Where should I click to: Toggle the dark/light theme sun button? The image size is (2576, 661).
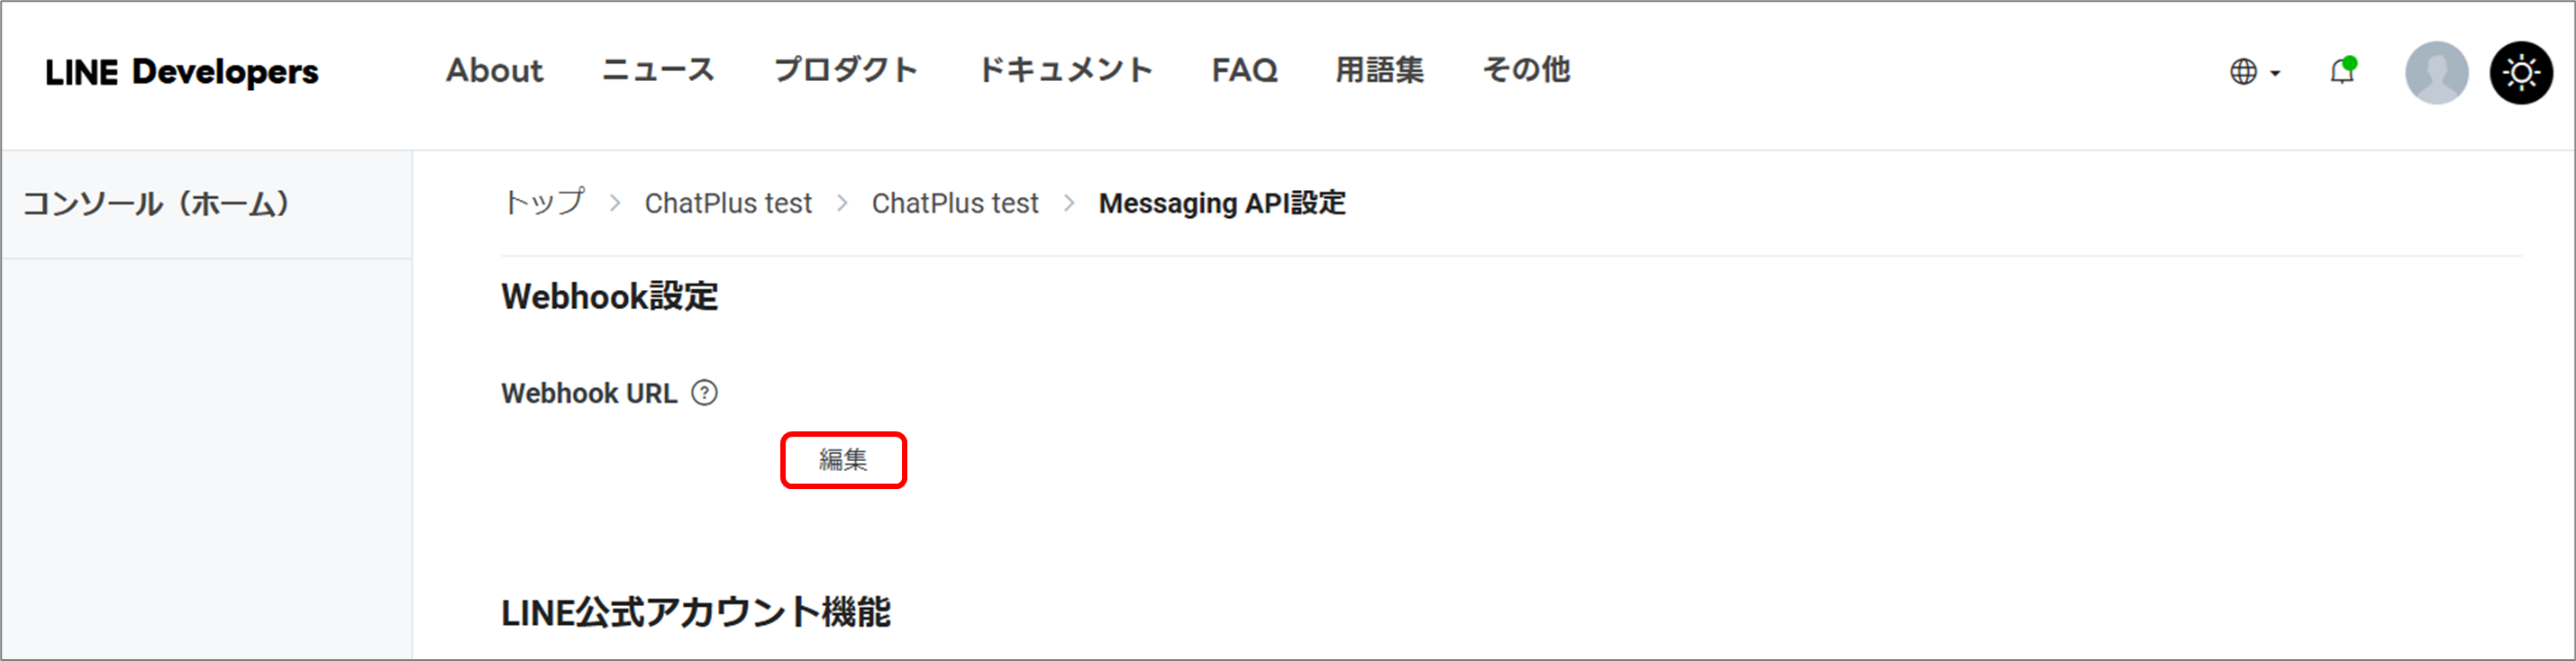point(2521,72)
